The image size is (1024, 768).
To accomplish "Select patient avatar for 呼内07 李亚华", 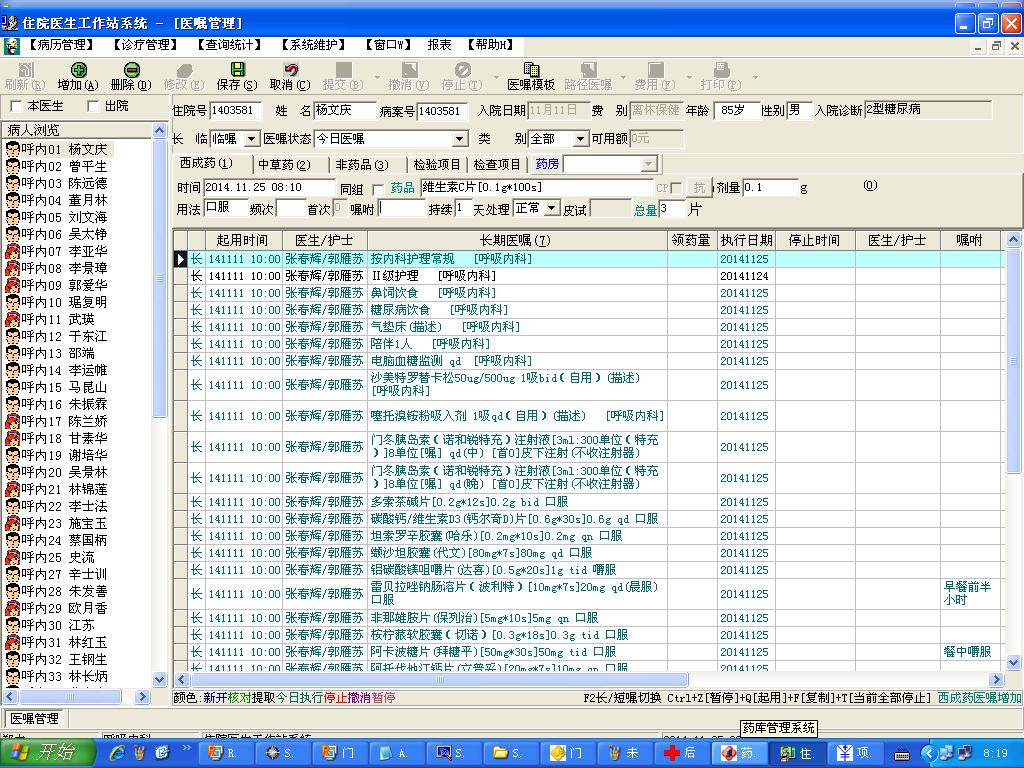I will pyautogui.click(x=12, y=251).
